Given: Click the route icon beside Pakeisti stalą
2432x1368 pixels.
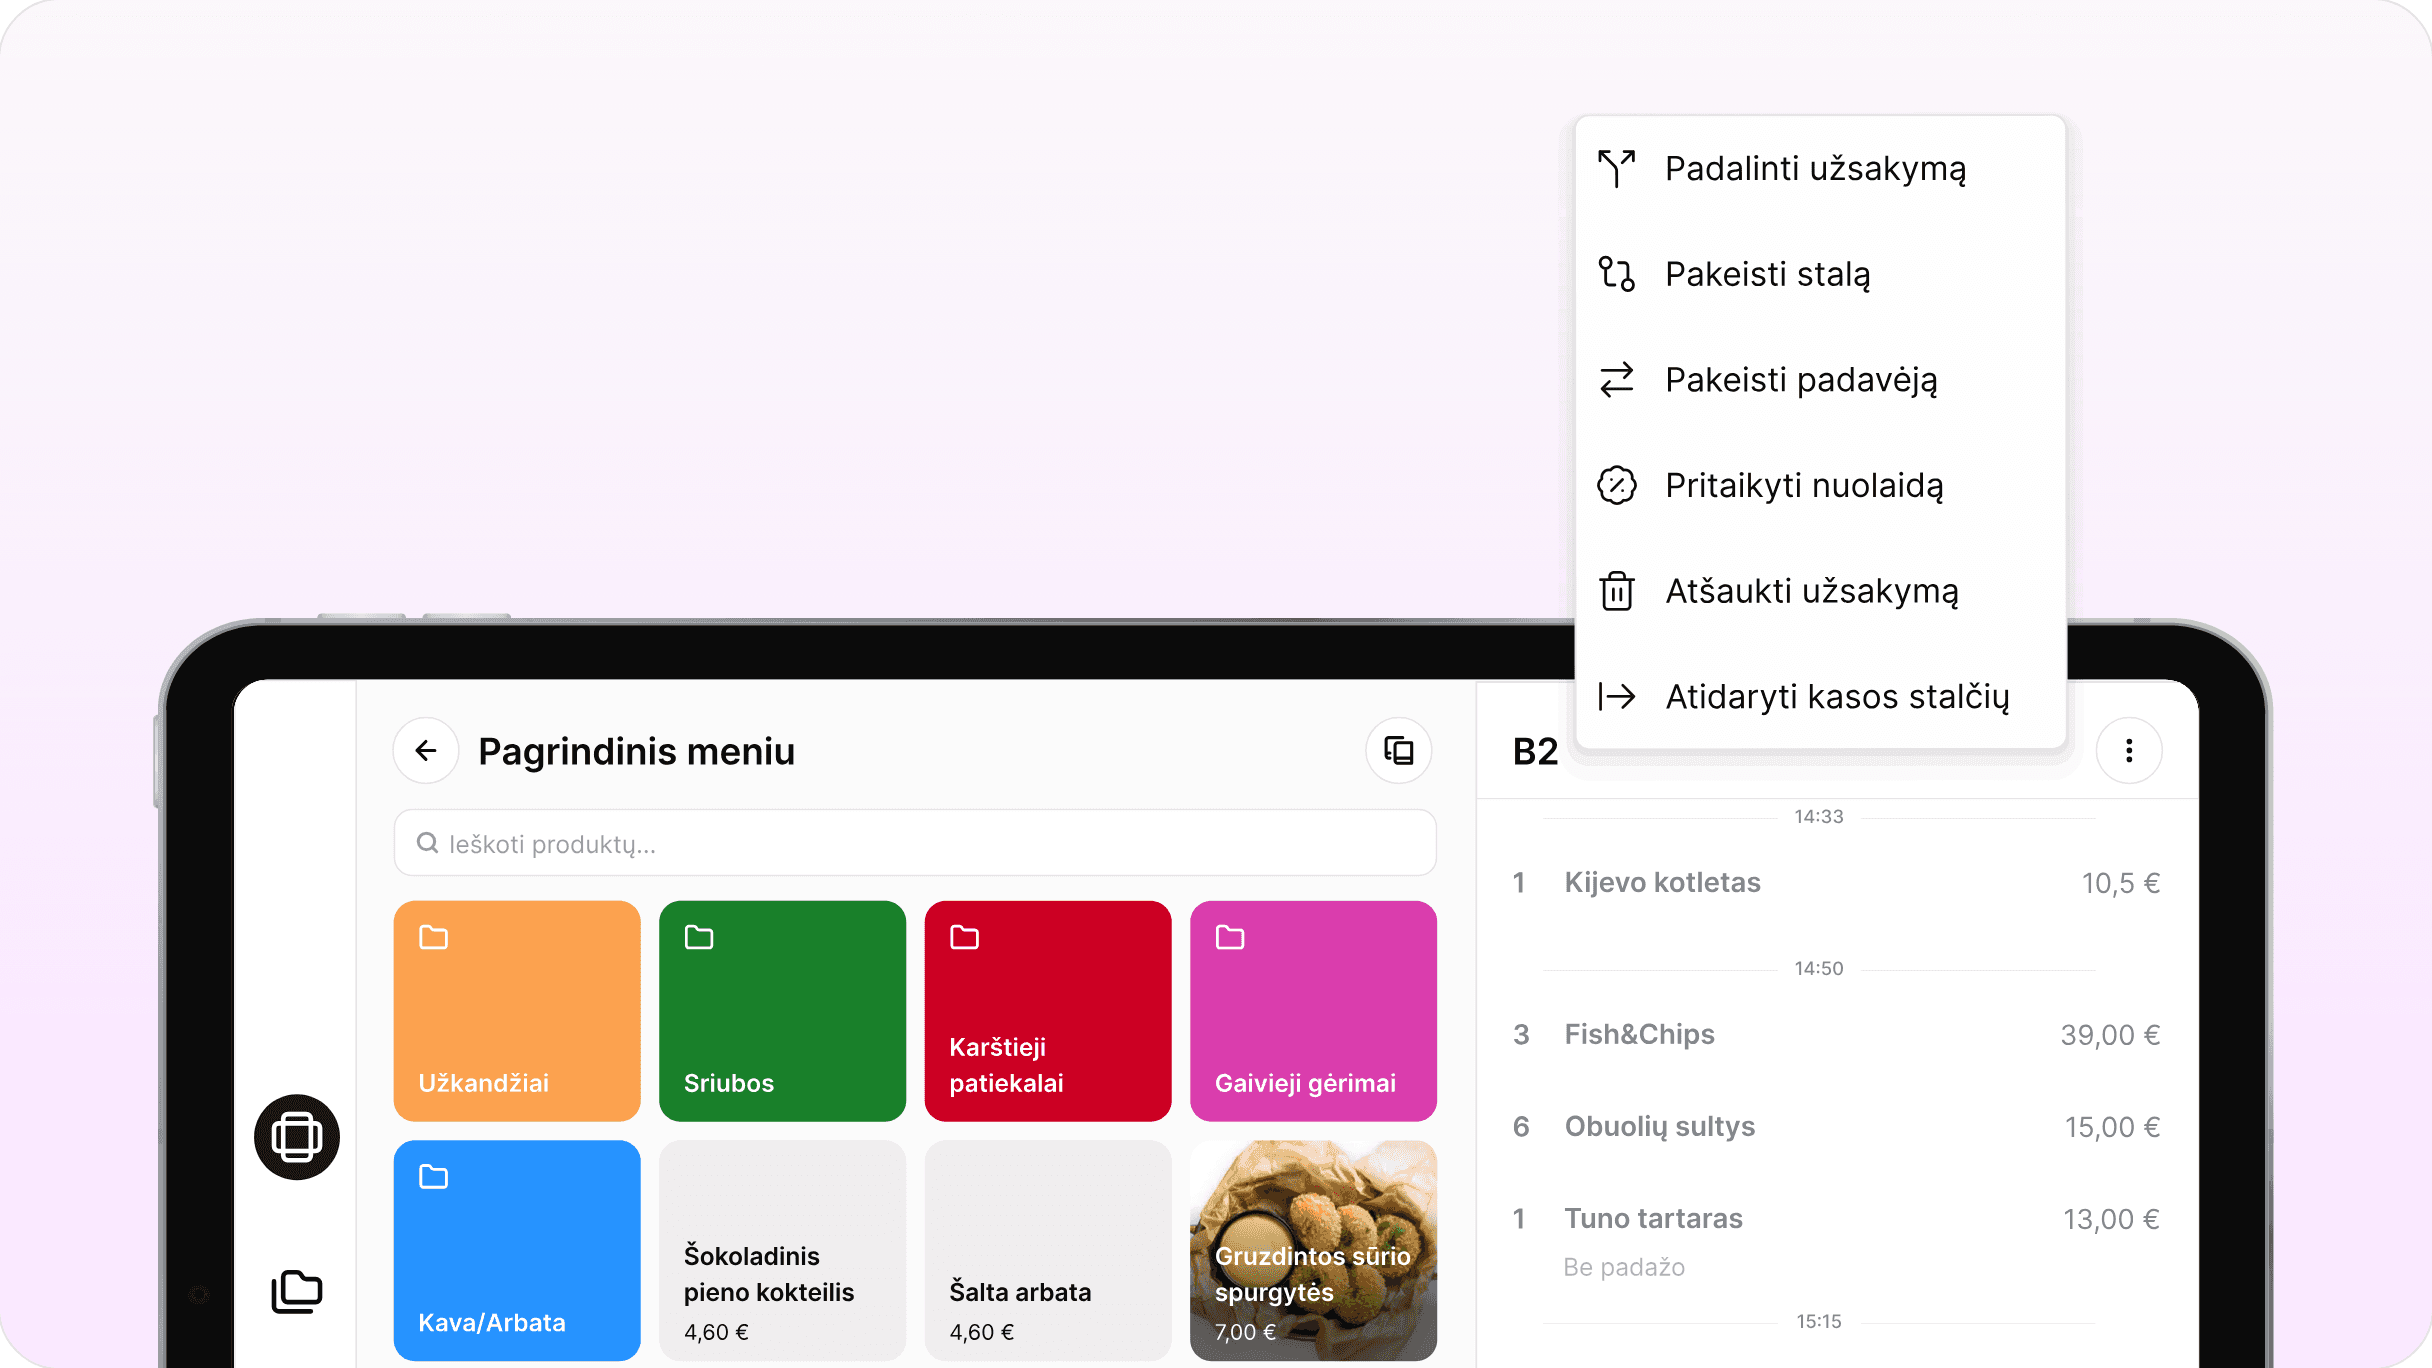Looking at the screenshot, I should pyautogui.click(x=1616, y=274).
